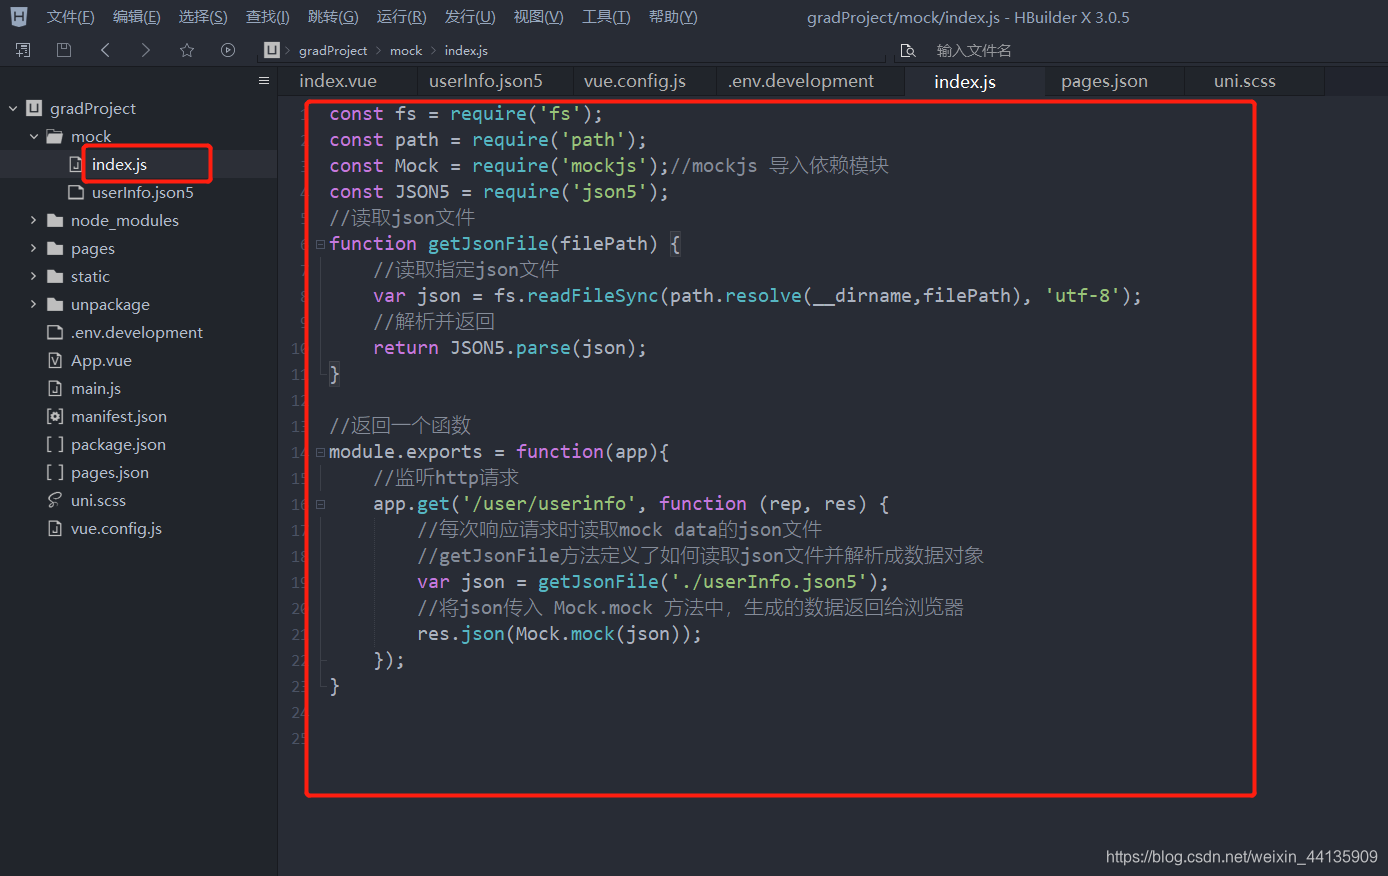Expand the pages folder chevron
Image resolution: width=1388 pixels, height=876 pixels.
[x=34, y=248]
